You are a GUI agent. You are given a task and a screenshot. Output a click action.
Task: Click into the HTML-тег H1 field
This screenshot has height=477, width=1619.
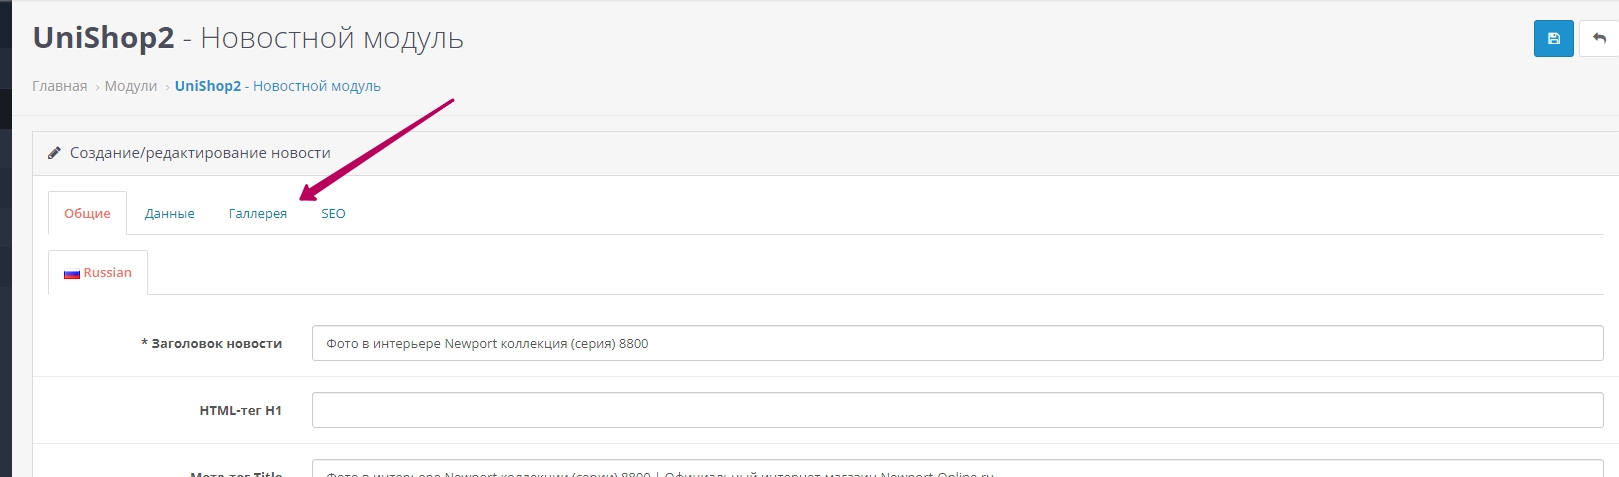click(x=957, y=410)
